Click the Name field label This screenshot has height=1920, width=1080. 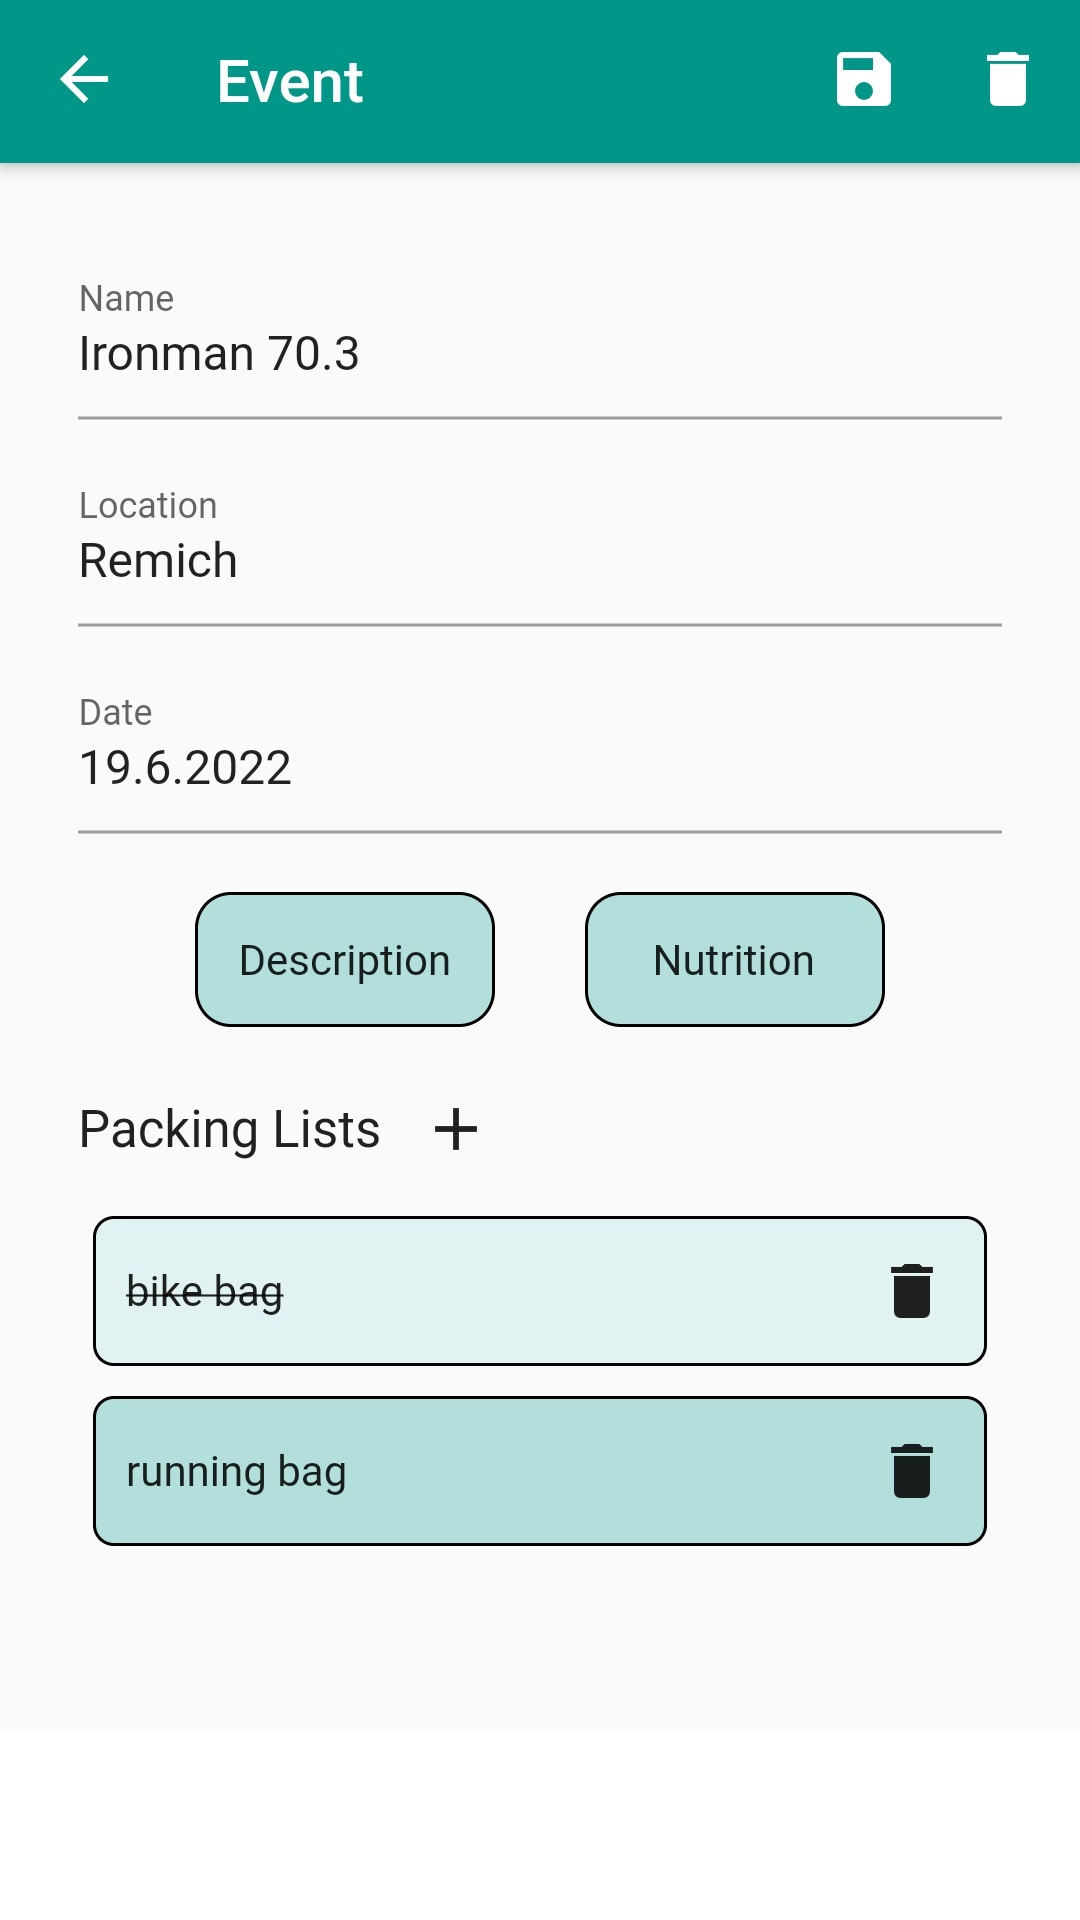click(127, 299)
